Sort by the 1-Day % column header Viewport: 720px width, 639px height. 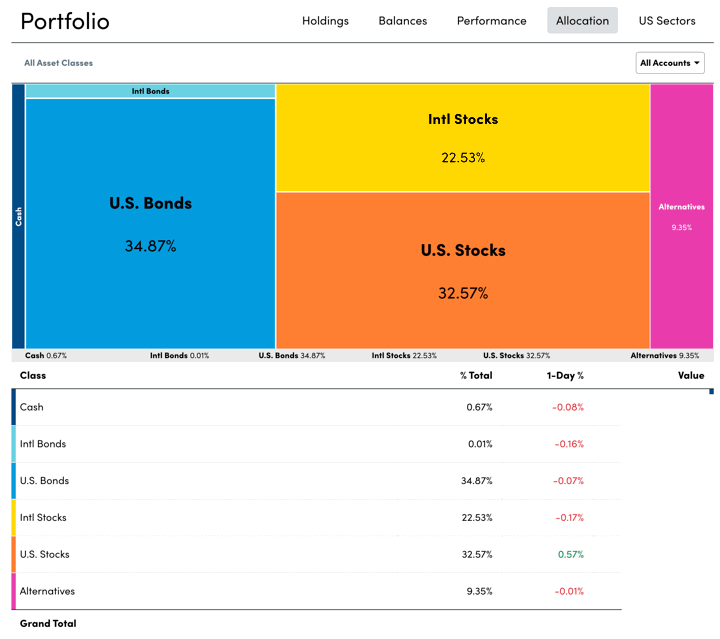[x=565, y=375]
